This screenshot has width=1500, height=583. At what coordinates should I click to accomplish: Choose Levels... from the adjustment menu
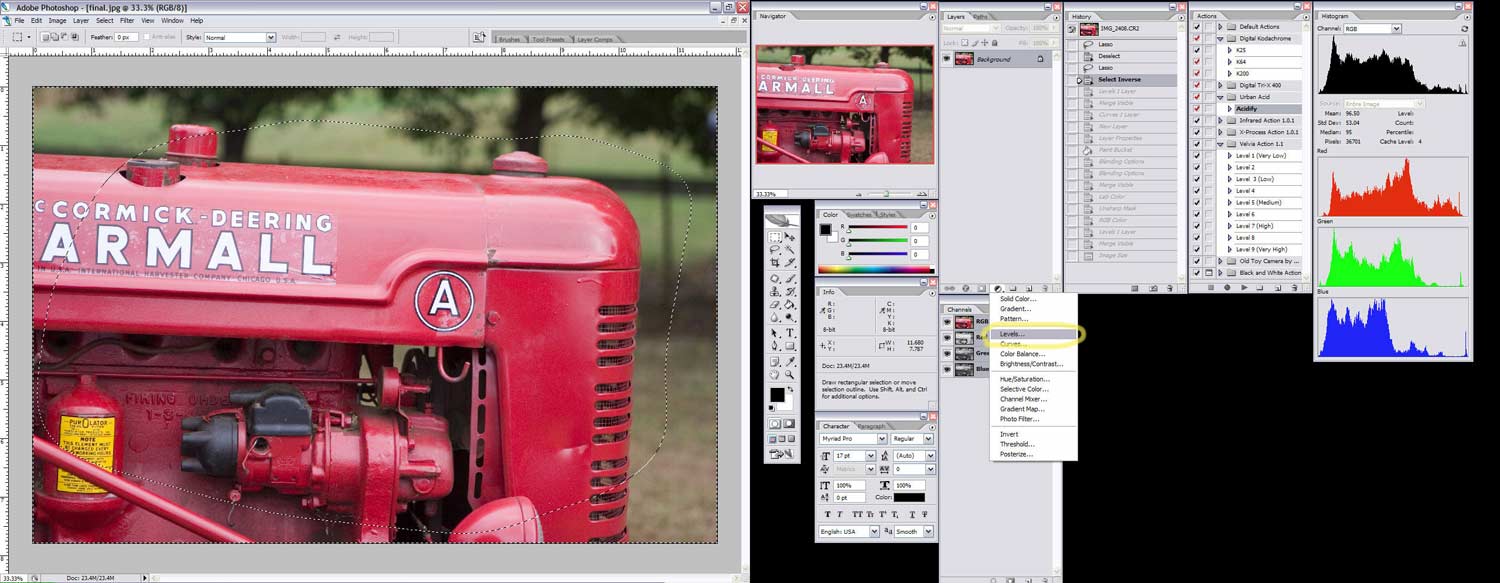point(1013,333)
